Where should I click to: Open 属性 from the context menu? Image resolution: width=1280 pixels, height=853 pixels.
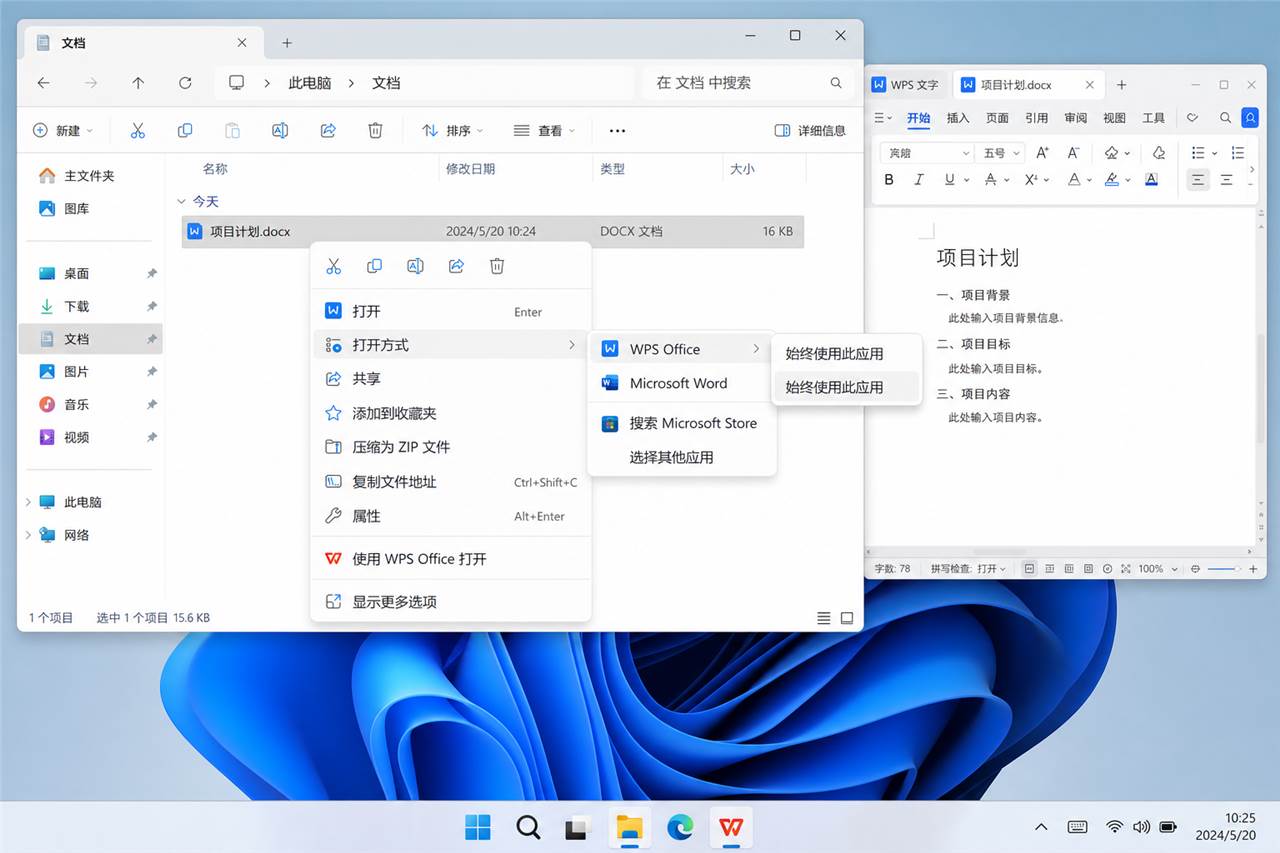tap(451, 516)
